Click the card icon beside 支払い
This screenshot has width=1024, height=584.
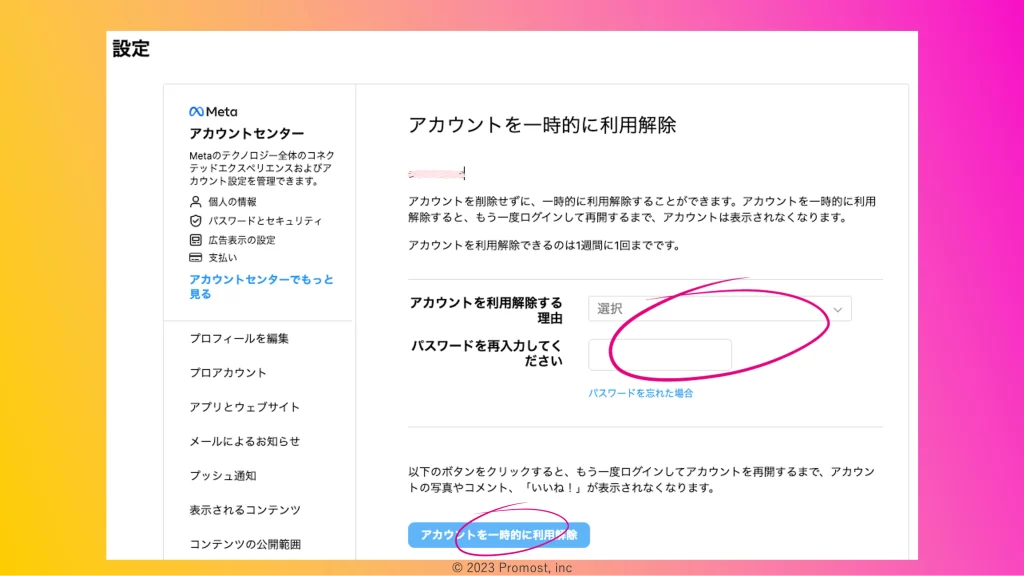click(x=196, y=258)
